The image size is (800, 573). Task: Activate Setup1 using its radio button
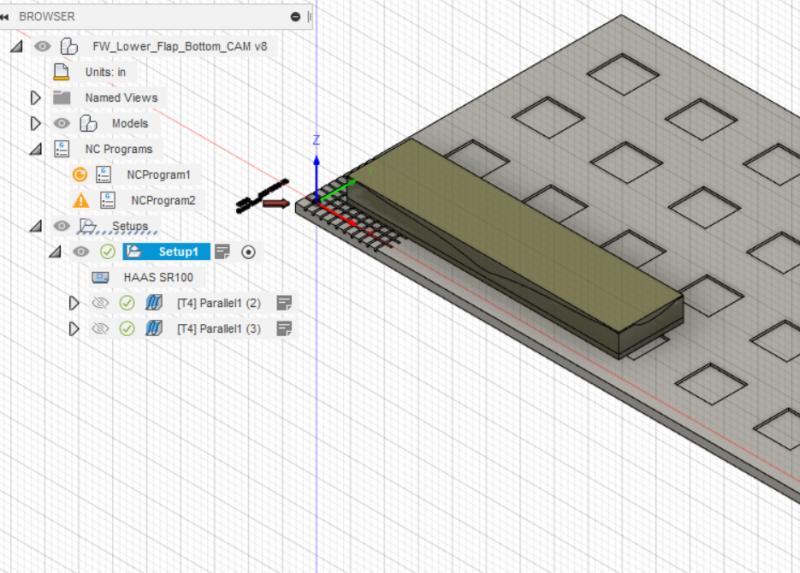click(249, 251)
